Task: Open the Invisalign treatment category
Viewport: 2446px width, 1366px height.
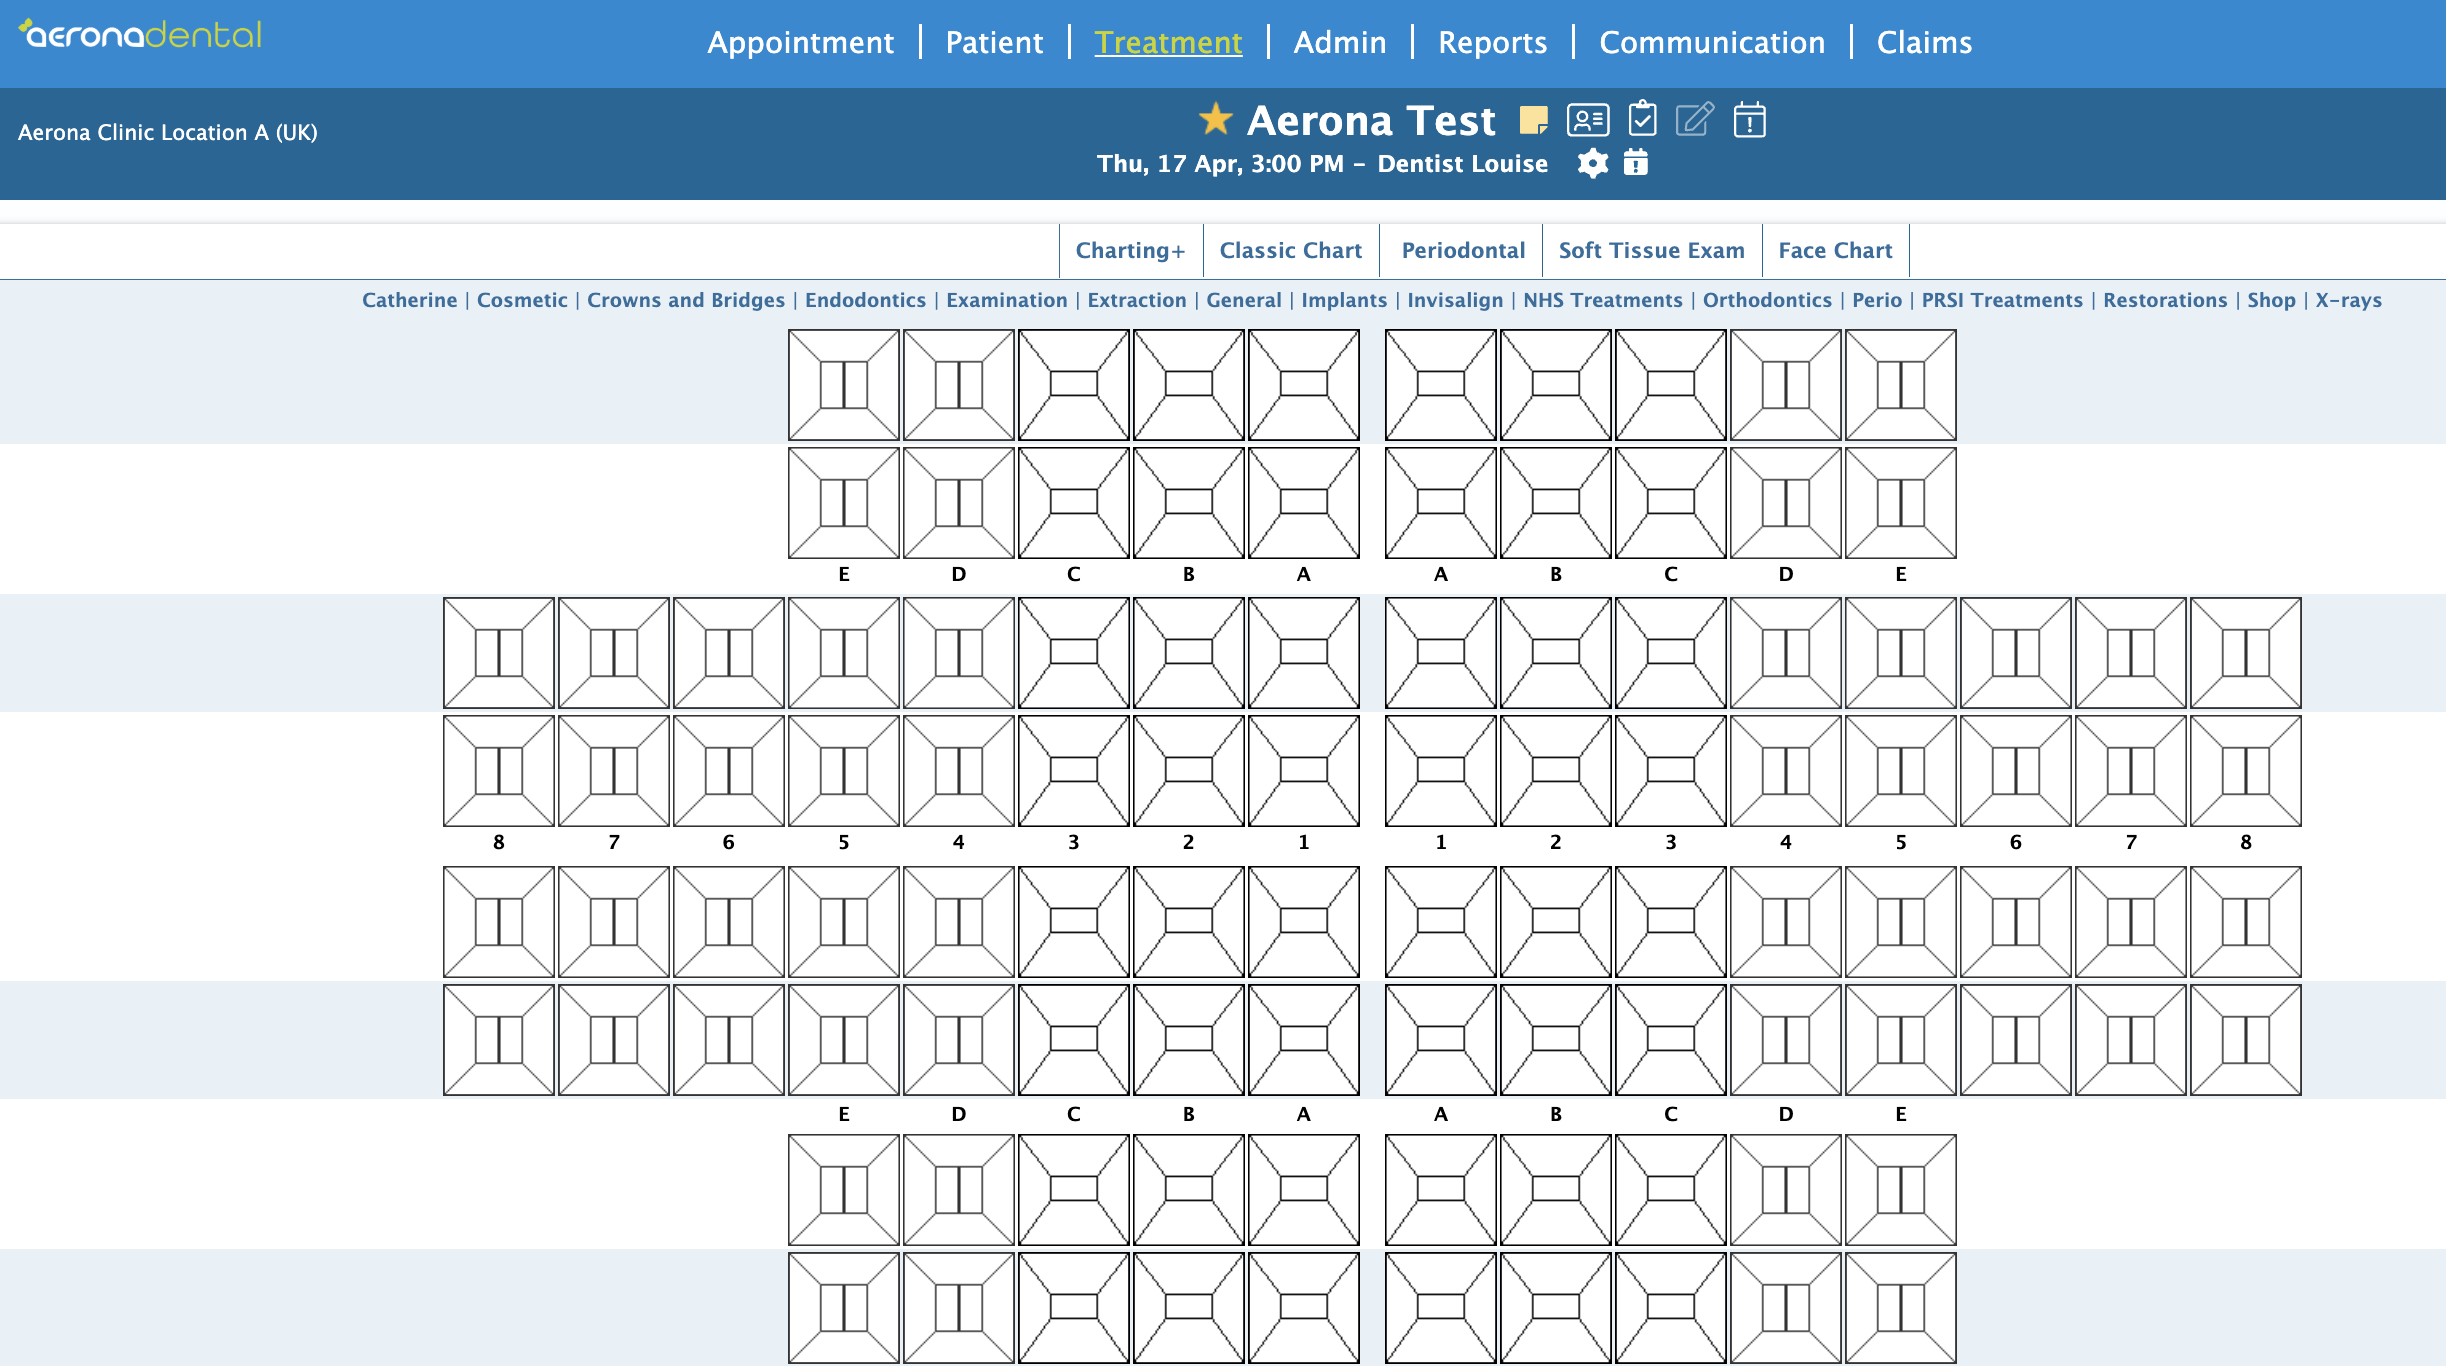Action: tap(1455, 300)
